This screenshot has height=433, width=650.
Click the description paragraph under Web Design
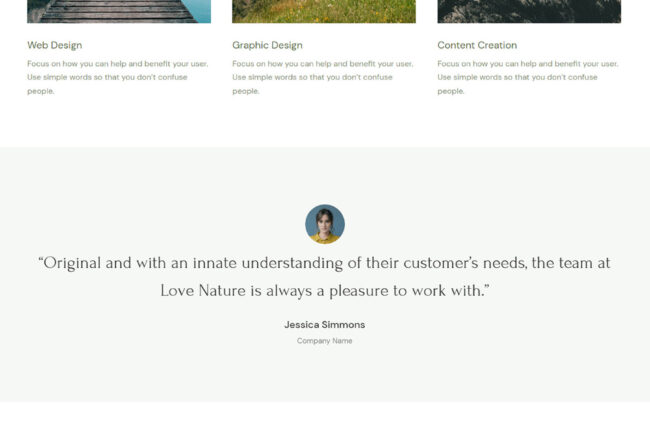tap(118, 77)
